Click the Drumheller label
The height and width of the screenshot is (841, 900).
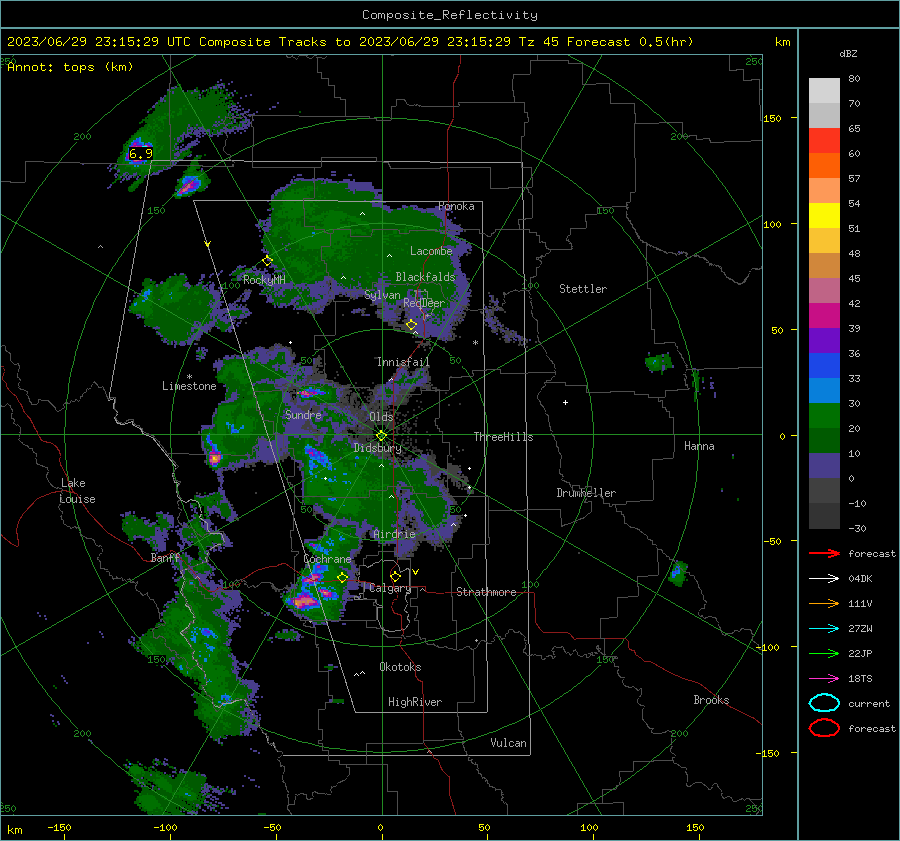pyautogui.click(x=586, y=493)
